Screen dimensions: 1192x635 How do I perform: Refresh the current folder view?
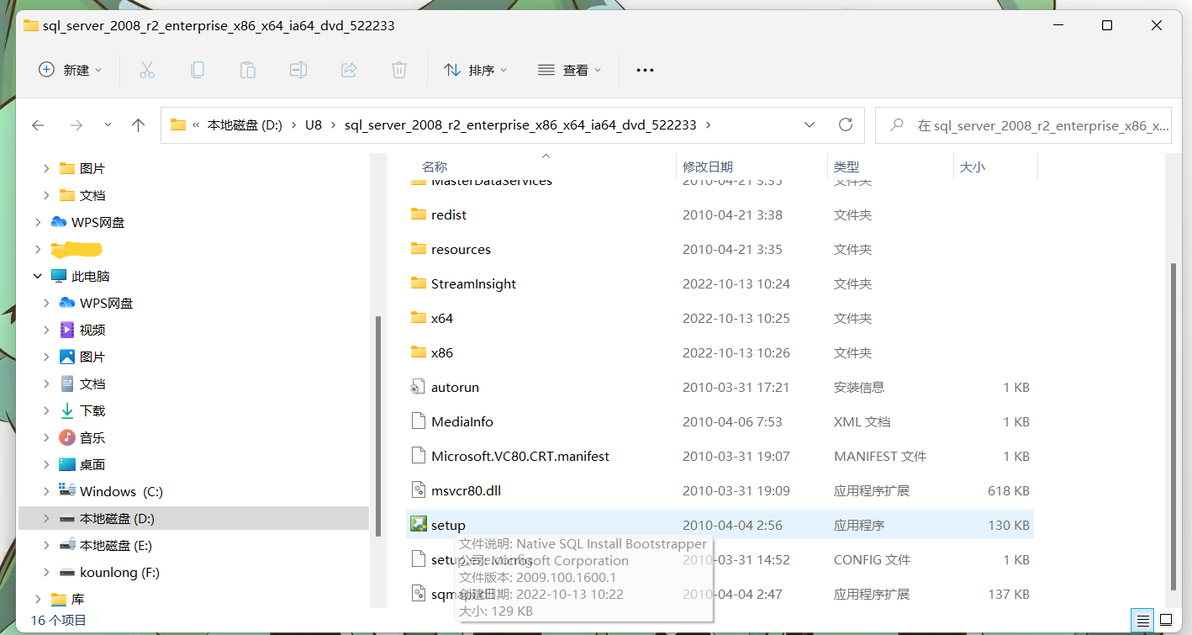[845, 125]
